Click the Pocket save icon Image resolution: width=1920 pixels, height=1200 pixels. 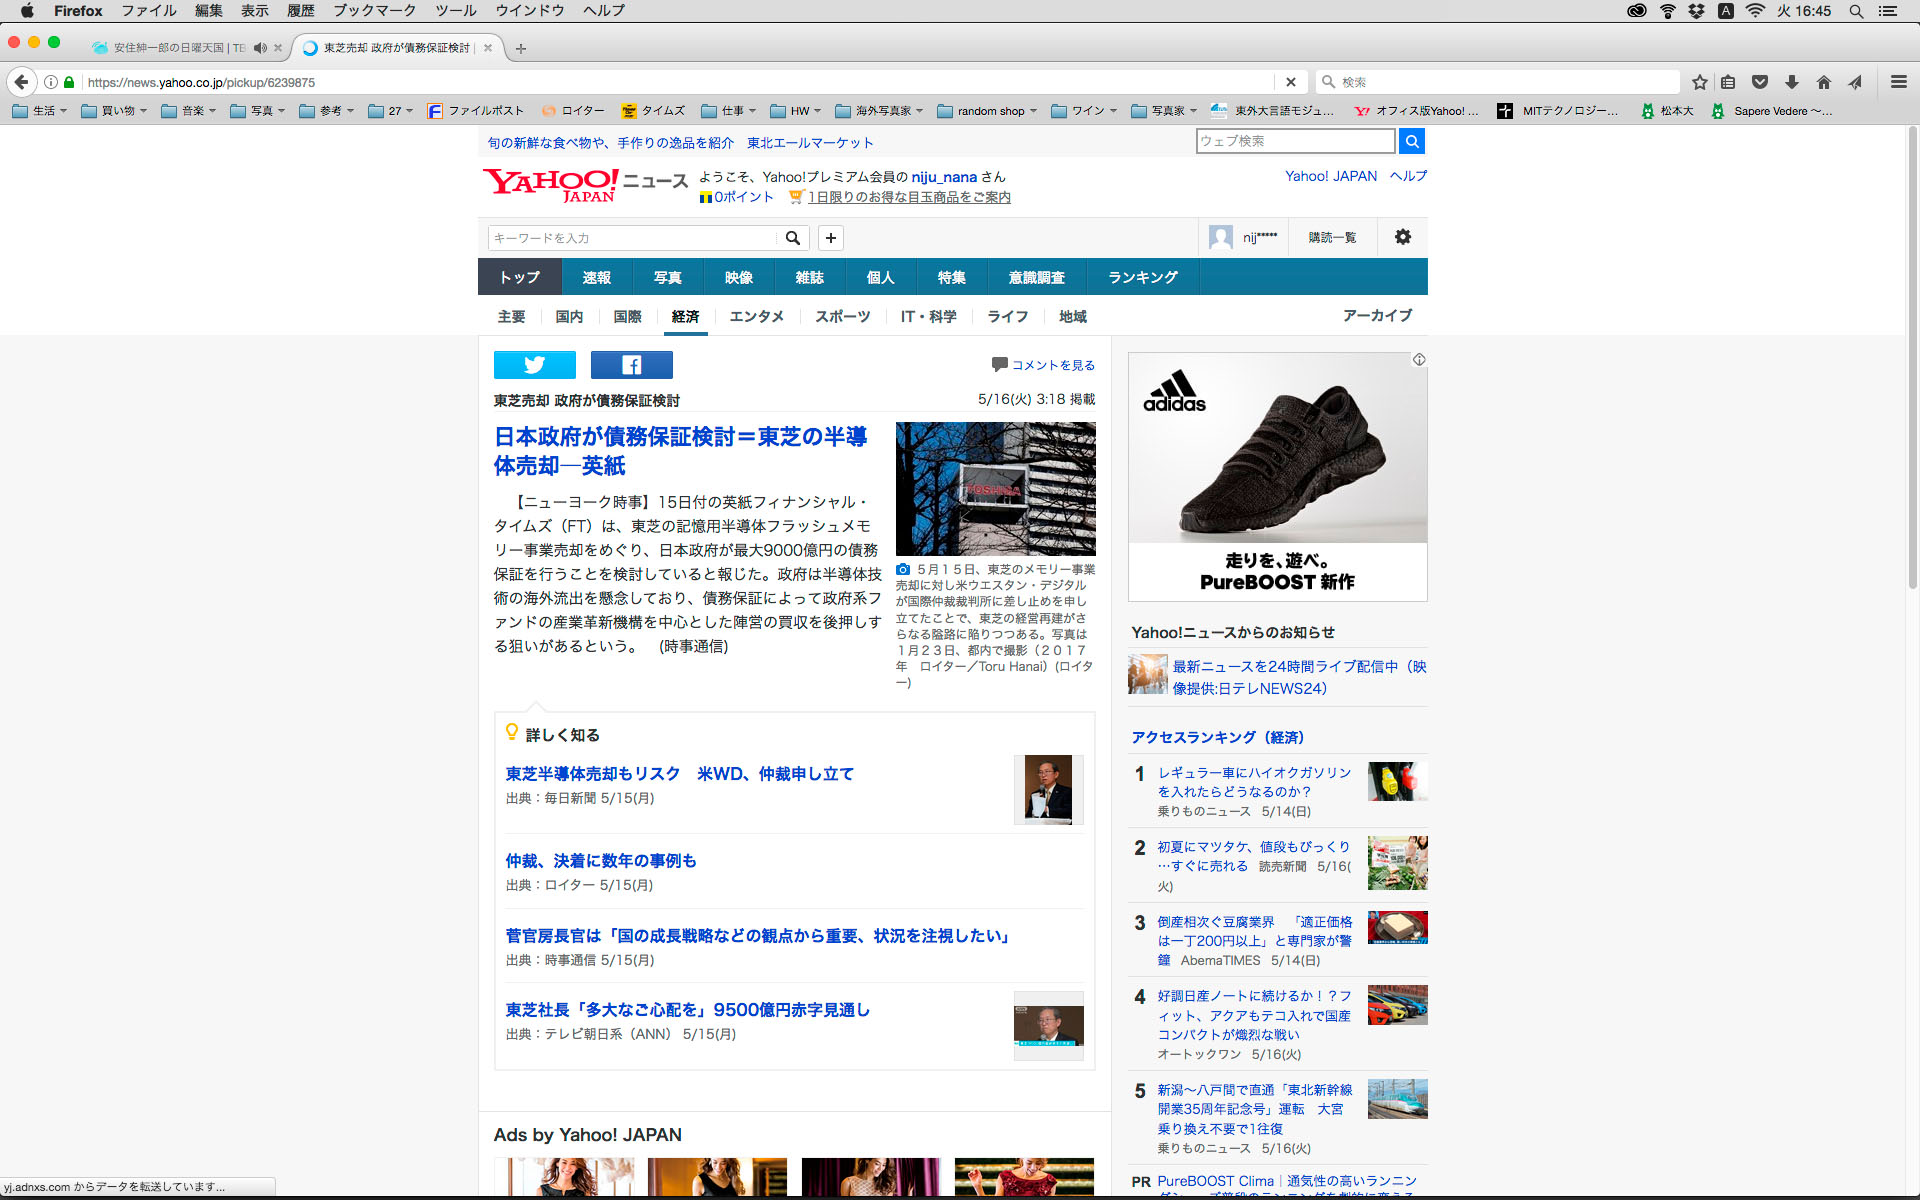1760,82
